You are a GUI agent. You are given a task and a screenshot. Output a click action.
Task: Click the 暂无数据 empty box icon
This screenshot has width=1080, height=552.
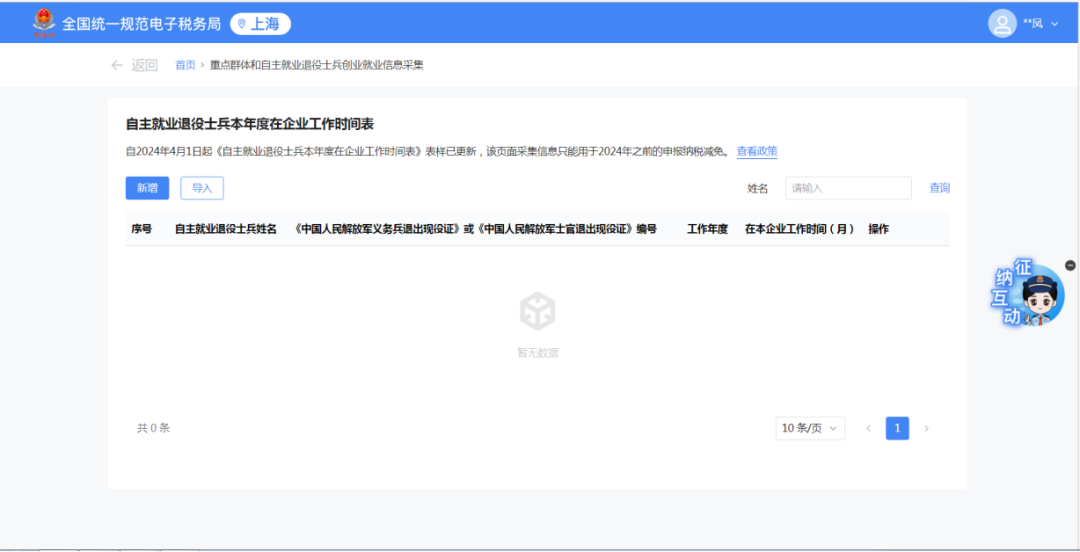click(537, 312)
